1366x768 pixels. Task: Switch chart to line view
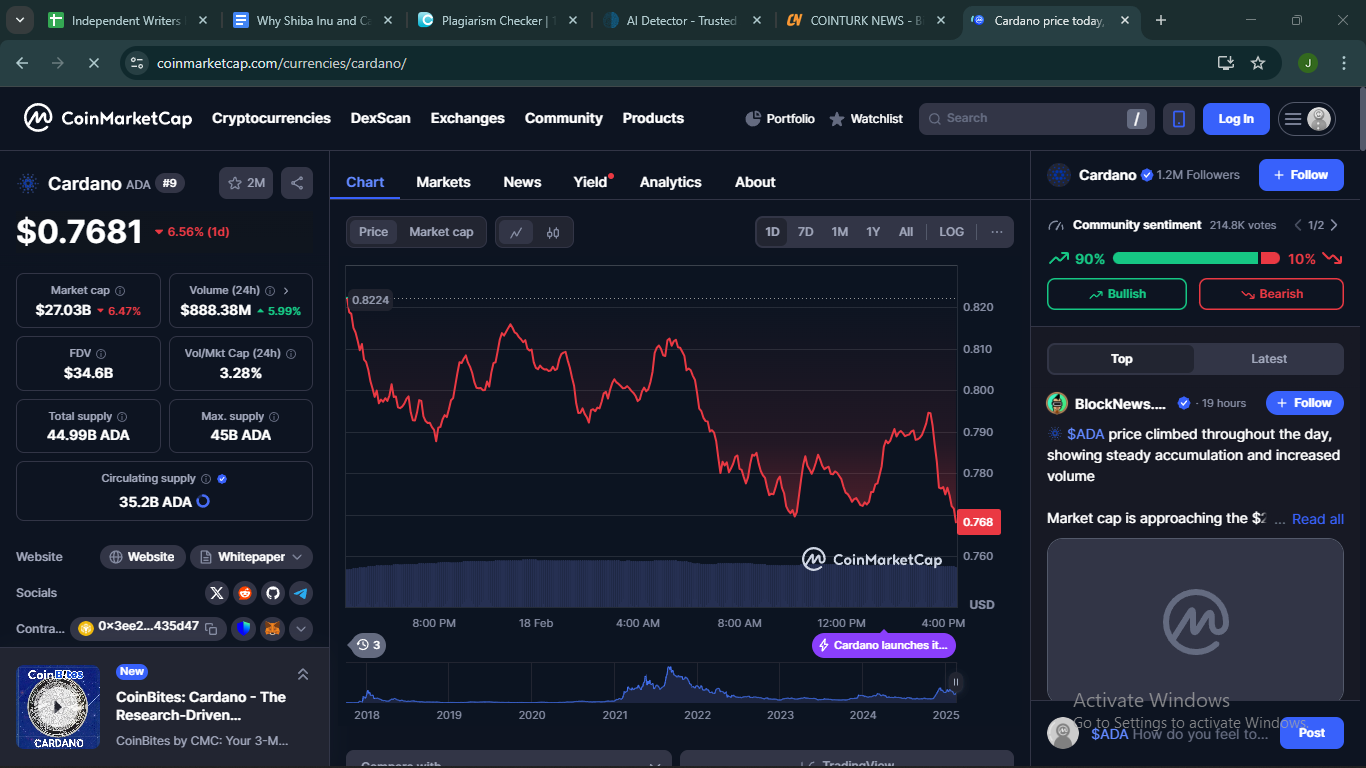(516, 232)
